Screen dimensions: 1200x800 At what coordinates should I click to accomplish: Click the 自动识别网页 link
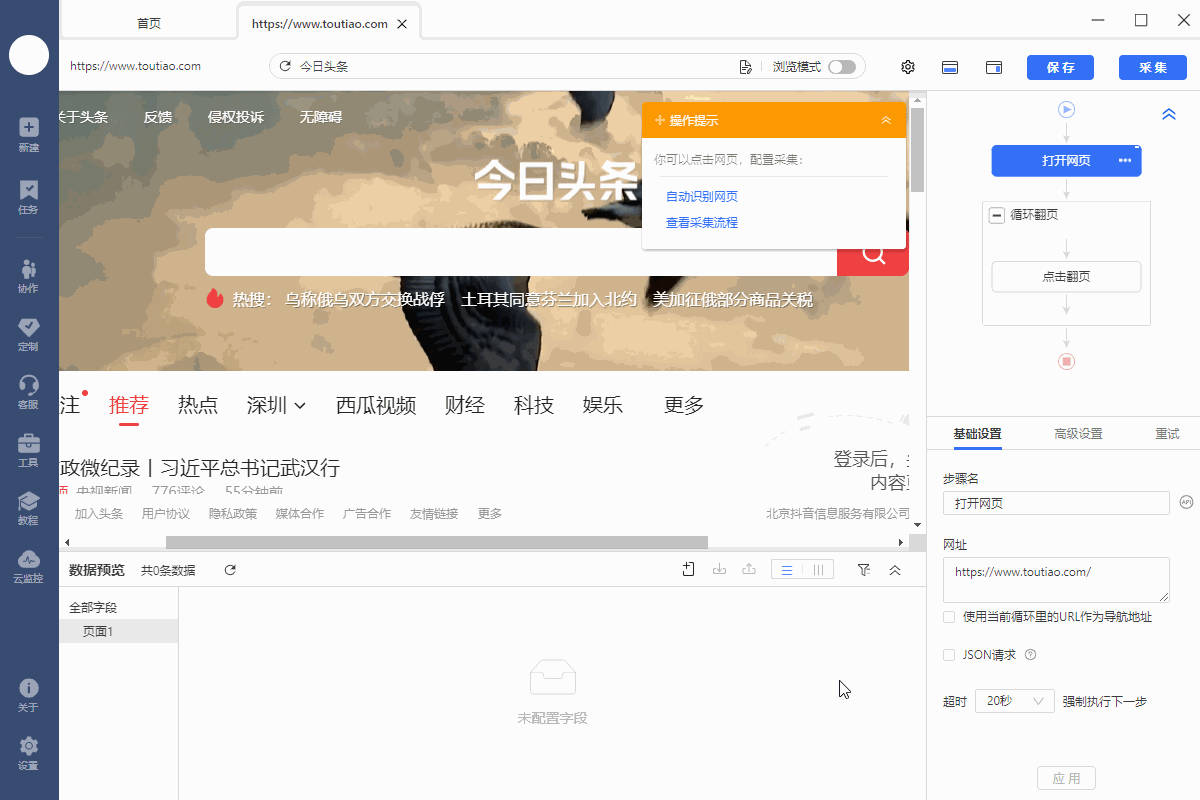pos(702,197)
